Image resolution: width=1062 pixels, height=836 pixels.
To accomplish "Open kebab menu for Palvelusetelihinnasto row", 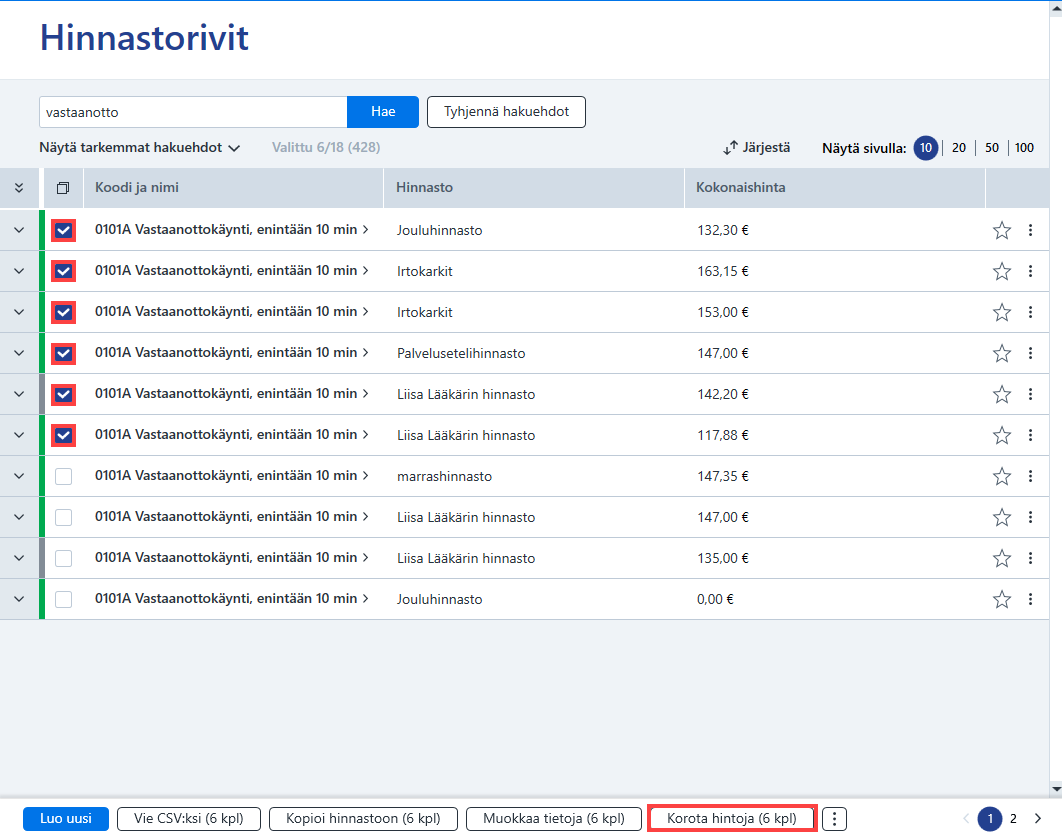I will 1030,353.
